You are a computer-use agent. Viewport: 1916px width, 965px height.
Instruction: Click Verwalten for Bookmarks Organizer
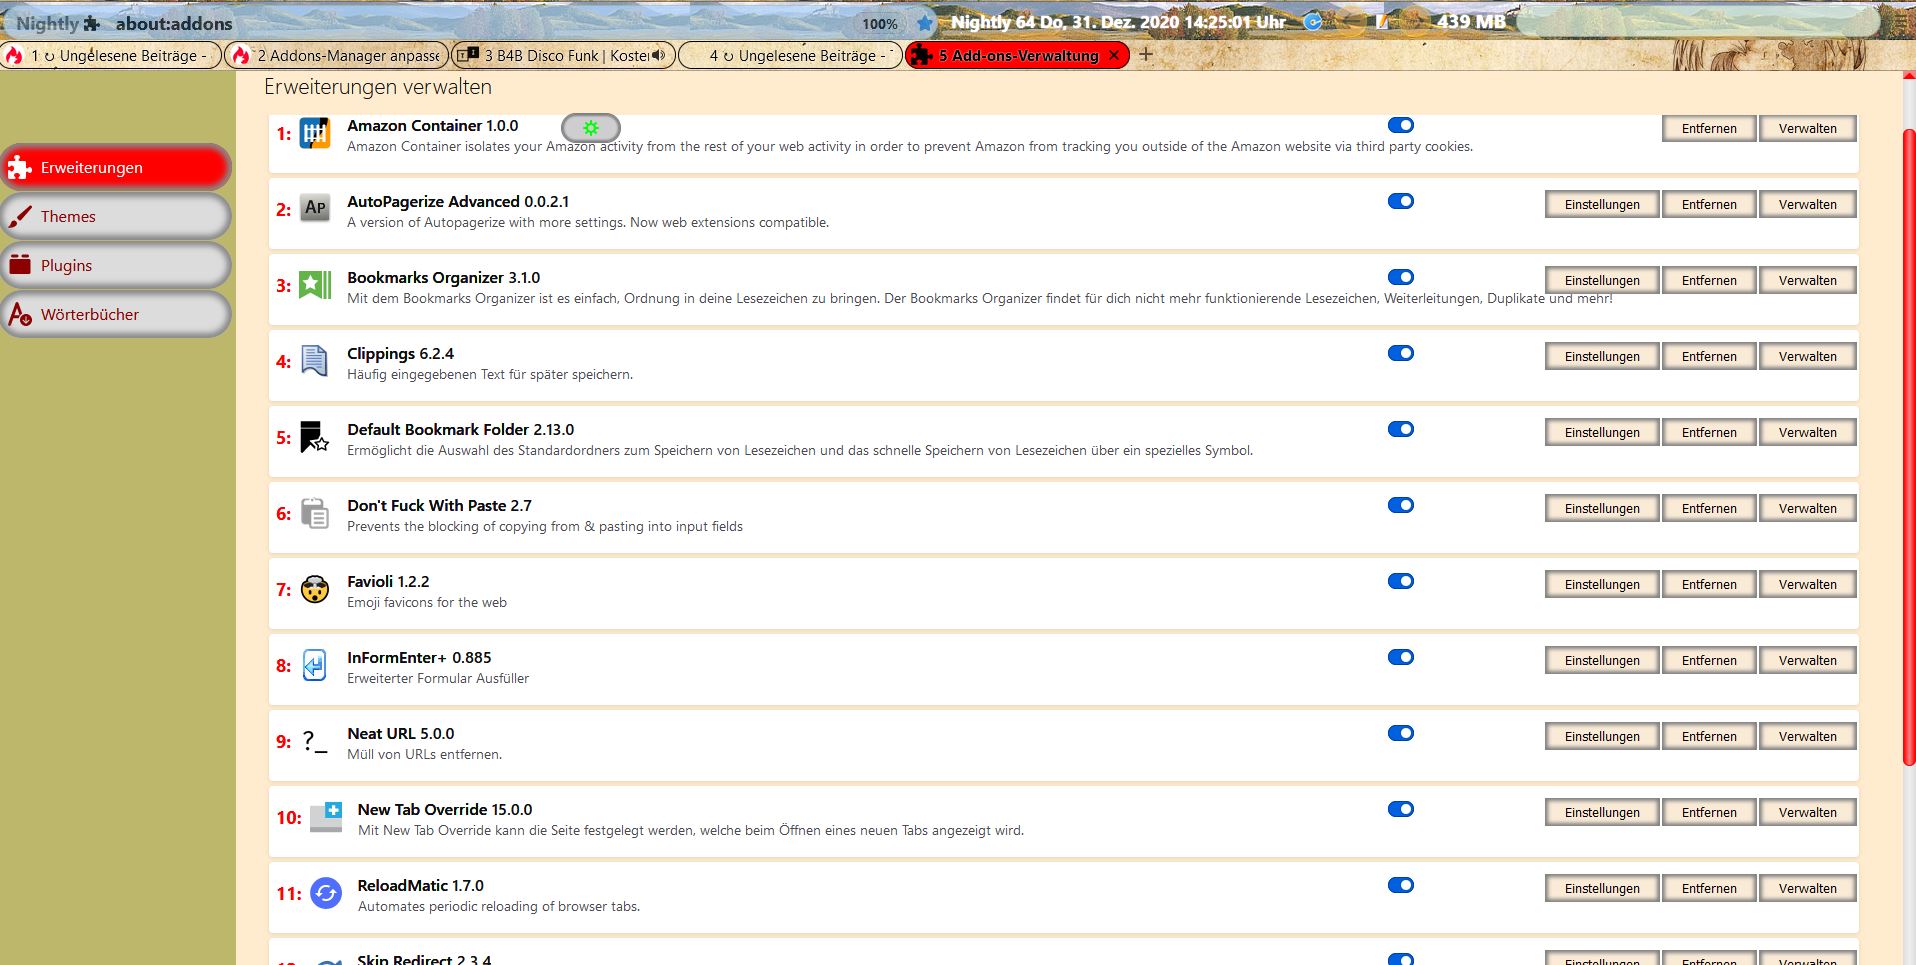point(1807,280)
